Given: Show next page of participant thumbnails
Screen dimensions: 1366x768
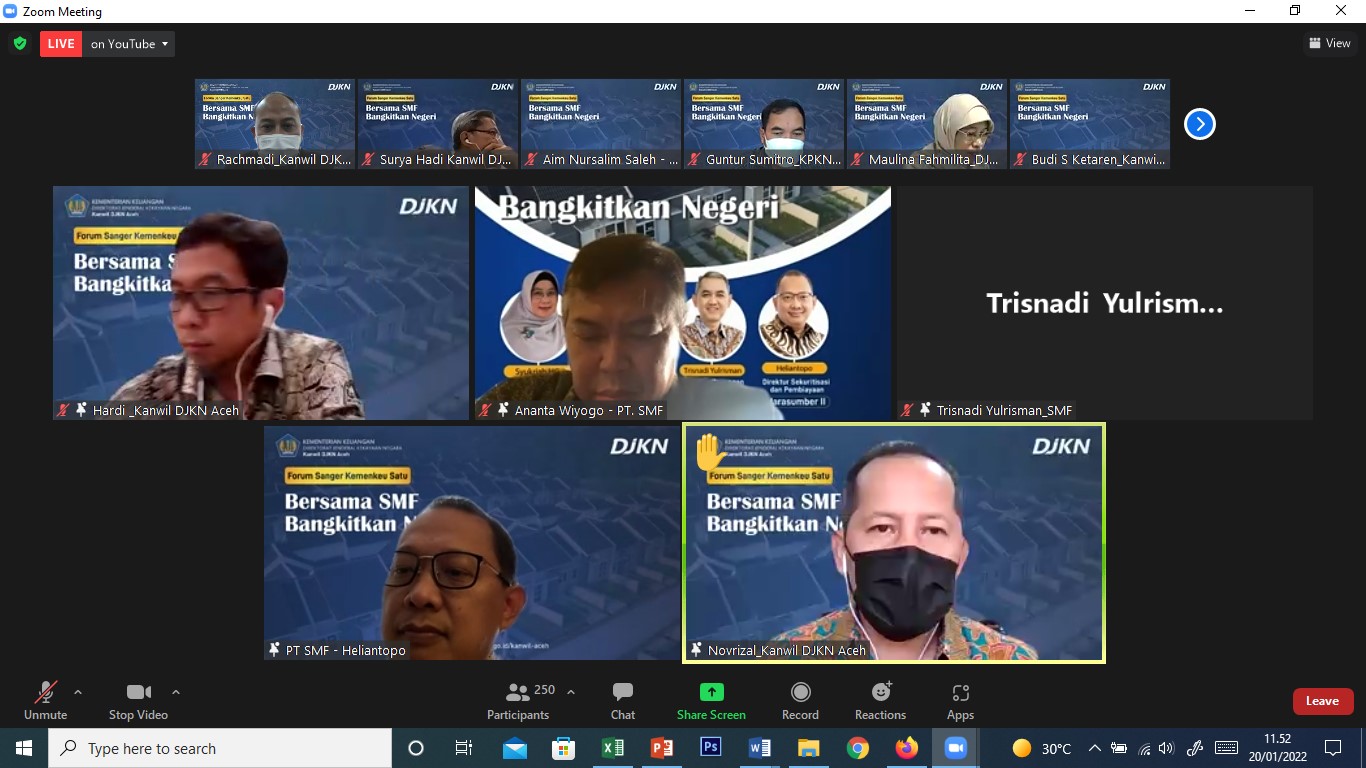Looking at the screenshot, I should [x=1199, y=124].
